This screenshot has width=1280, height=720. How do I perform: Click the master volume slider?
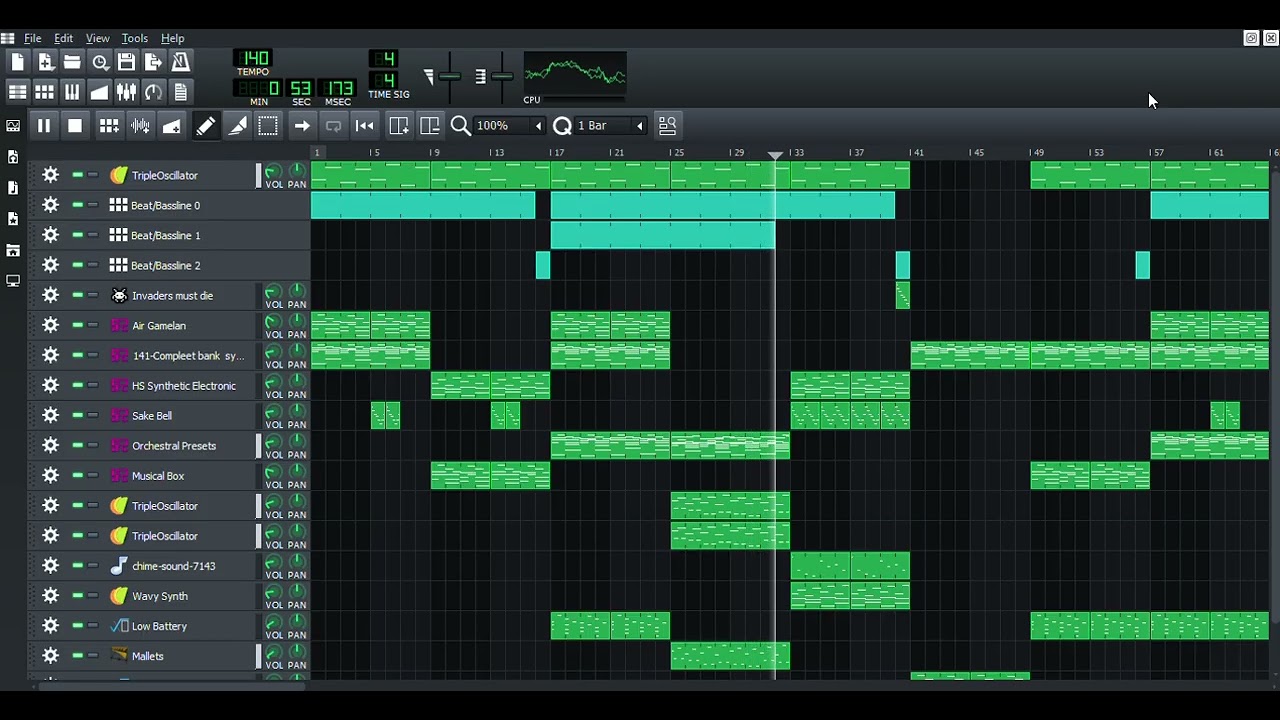click(449, 76)
